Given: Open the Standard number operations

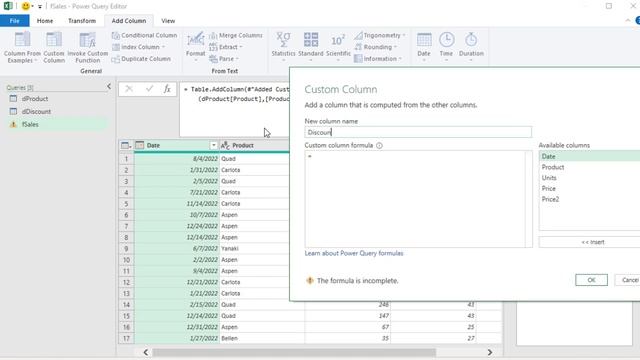Looking at the screenshot, I should 311,47.
